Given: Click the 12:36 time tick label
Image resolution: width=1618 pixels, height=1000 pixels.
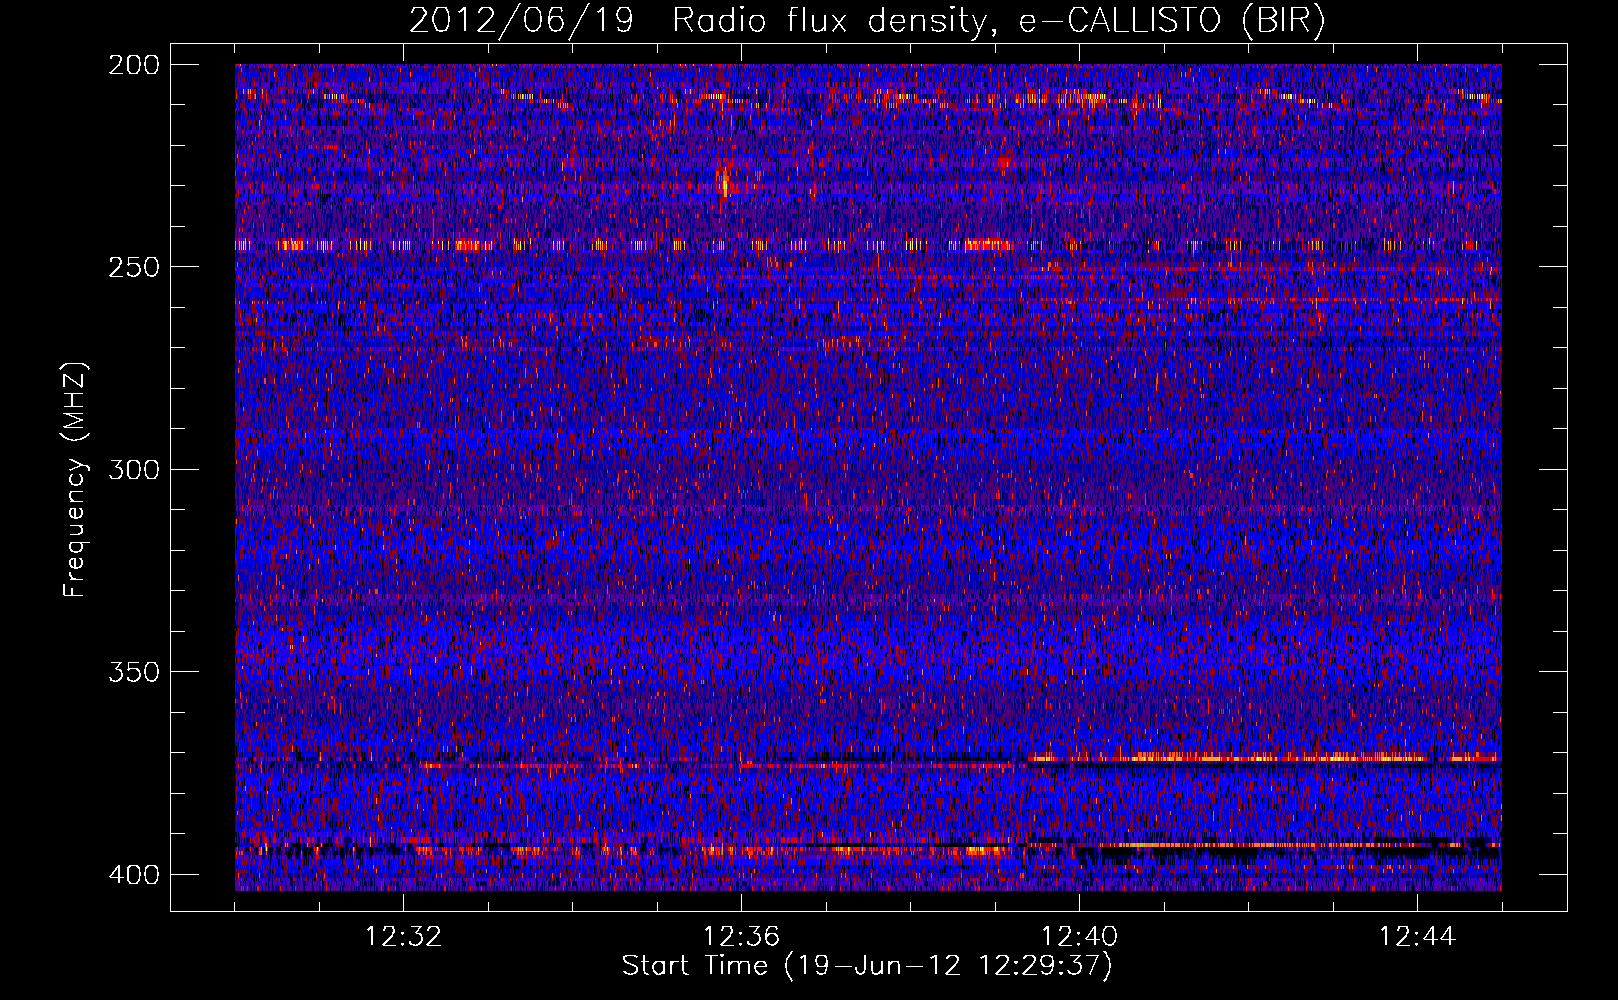Looking at the screenshot, I should pyautogui.click(x=741, y=937).
